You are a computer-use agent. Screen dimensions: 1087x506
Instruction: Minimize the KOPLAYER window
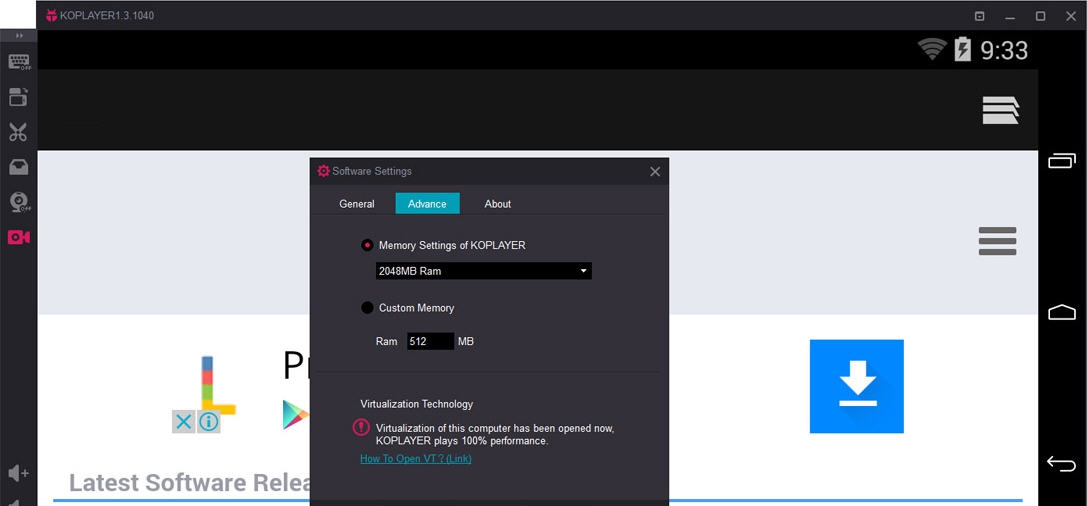[x=1010, y=17]
